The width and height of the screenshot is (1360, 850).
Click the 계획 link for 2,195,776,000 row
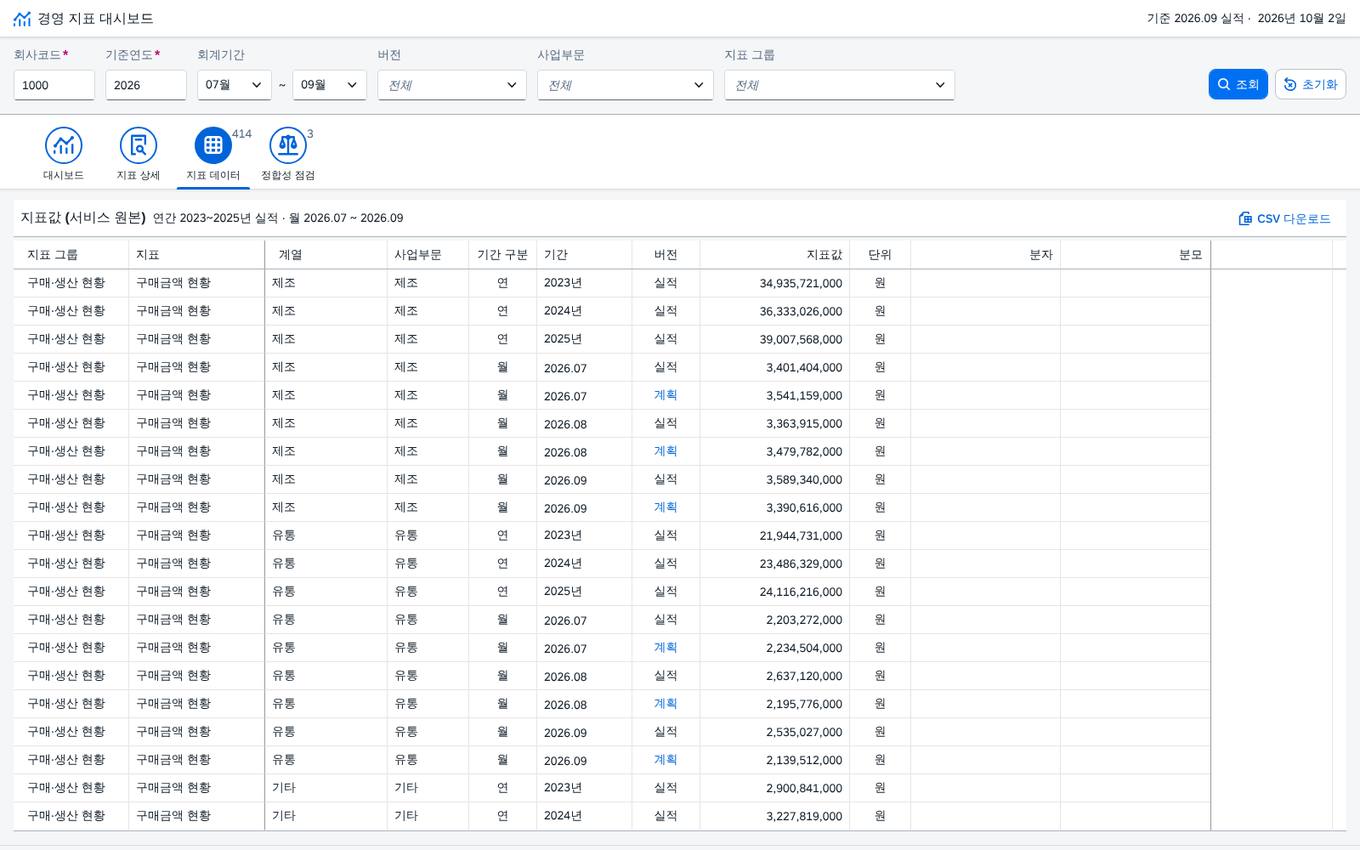tap(665, 703)
